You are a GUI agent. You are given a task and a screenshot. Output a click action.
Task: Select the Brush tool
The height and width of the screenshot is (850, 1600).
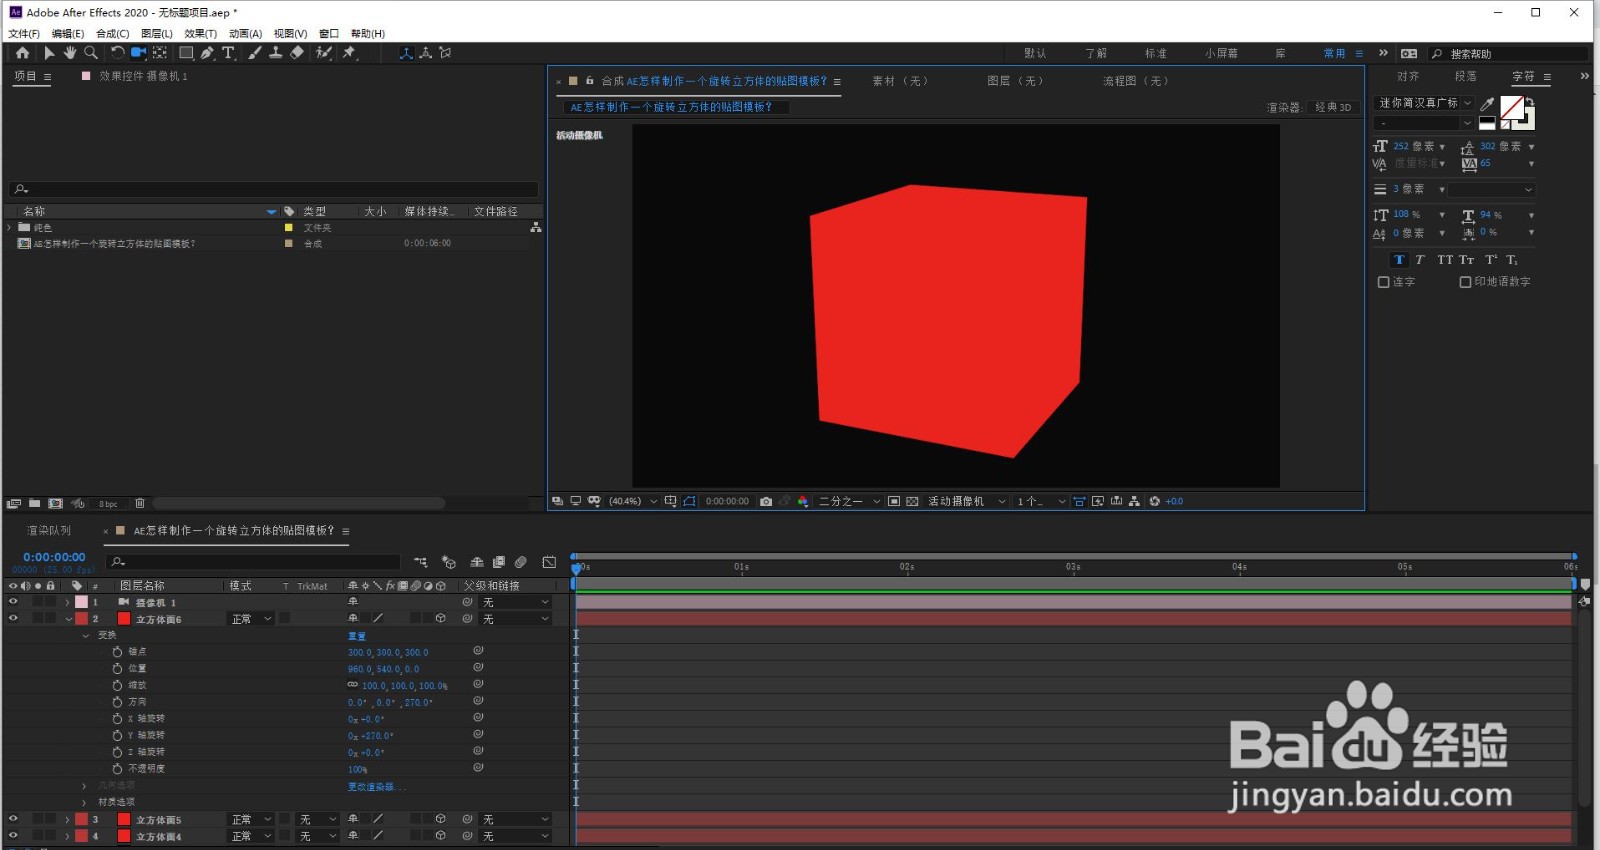pos(255,53)
